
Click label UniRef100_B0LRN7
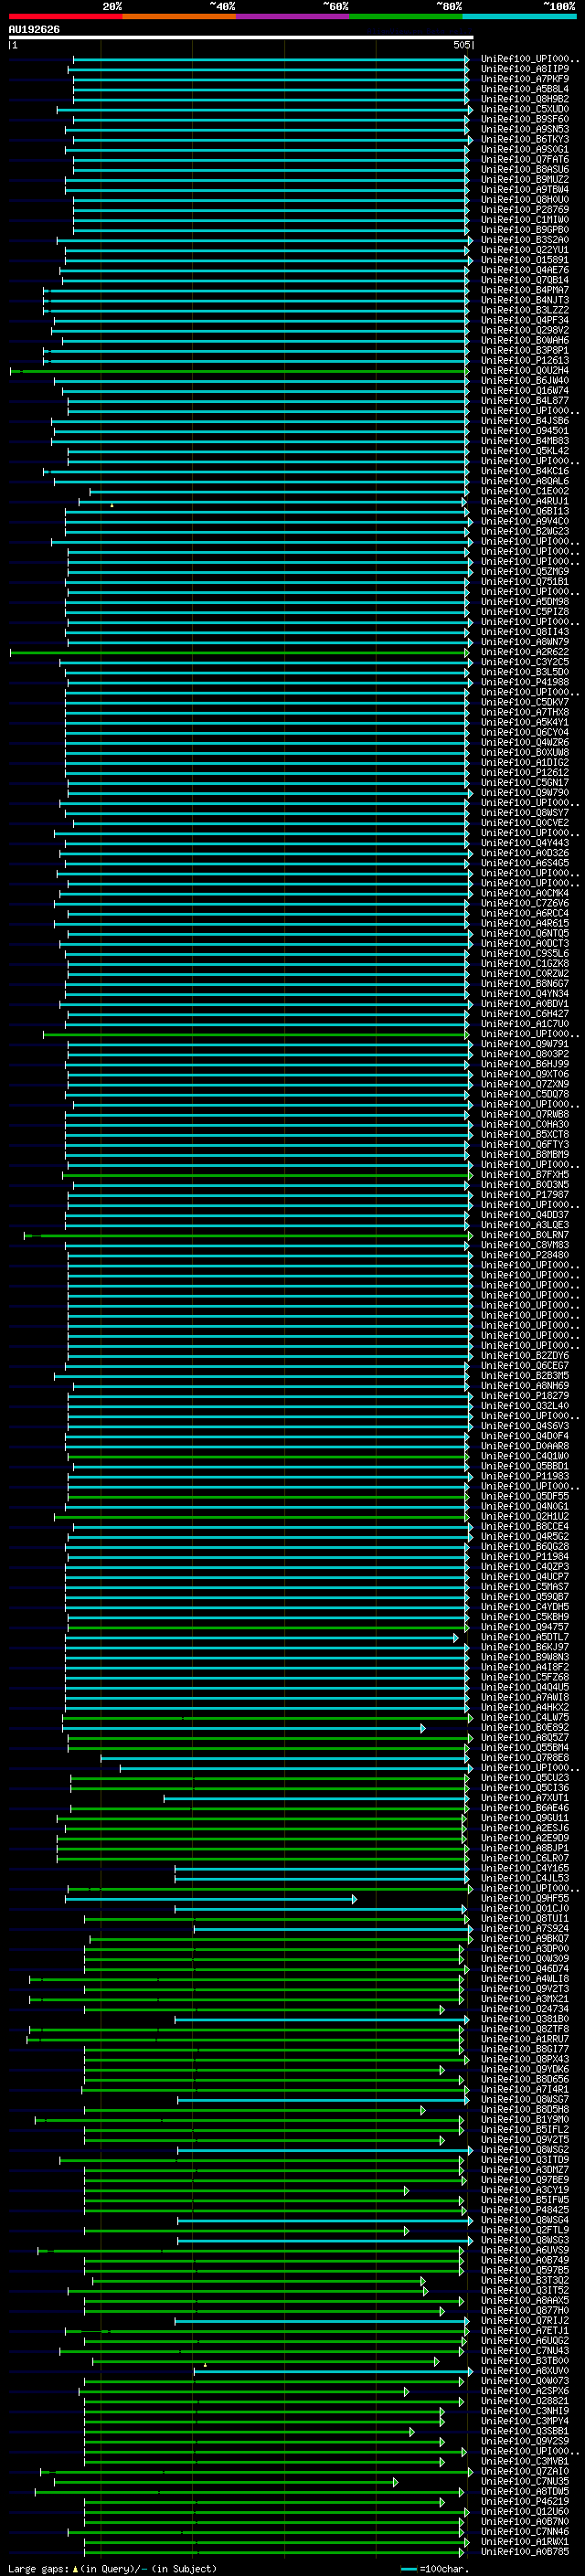pos(524,1235)
